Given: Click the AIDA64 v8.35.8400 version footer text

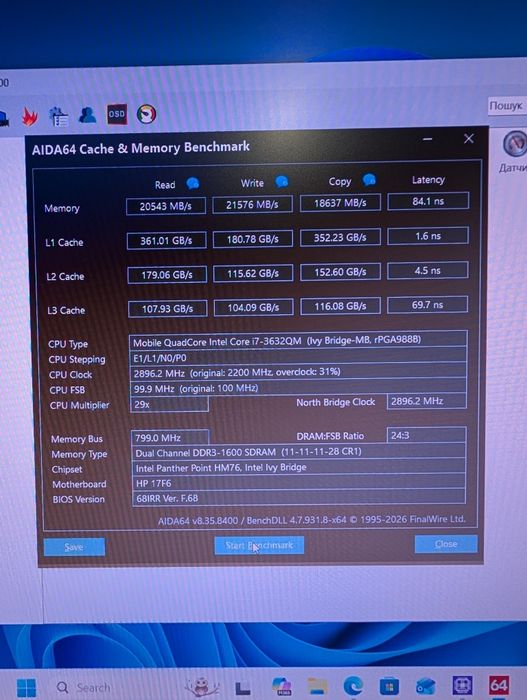Looking at the screenshot, I should coord(312,520).
